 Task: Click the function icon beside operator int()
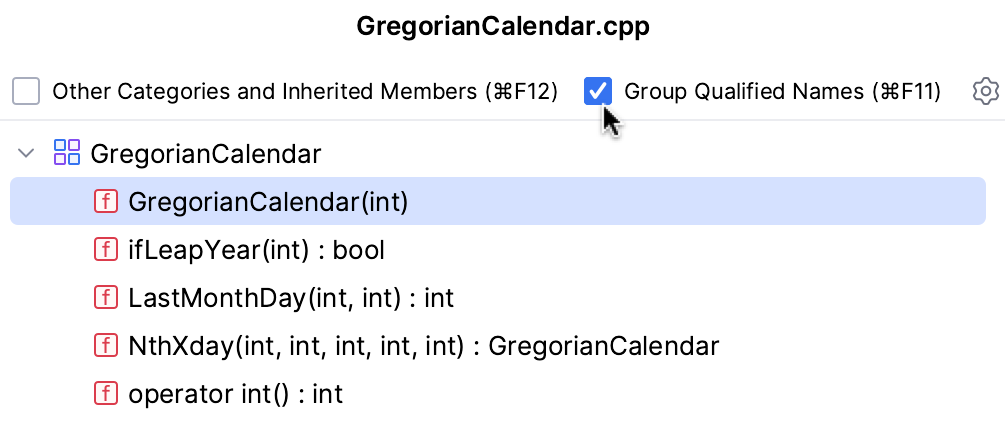(x=105, y=393)
